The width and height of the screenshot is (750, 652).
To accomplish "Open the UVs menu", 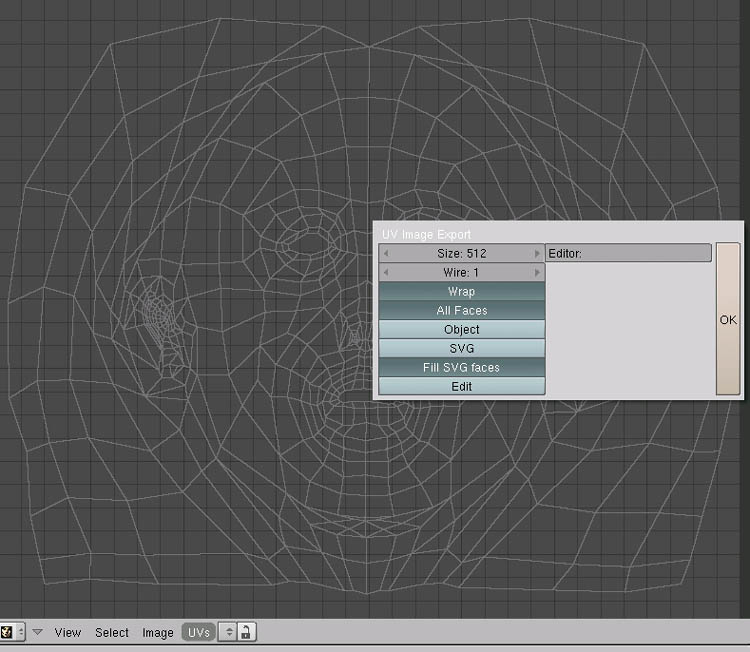I will [x=199, y=632].
